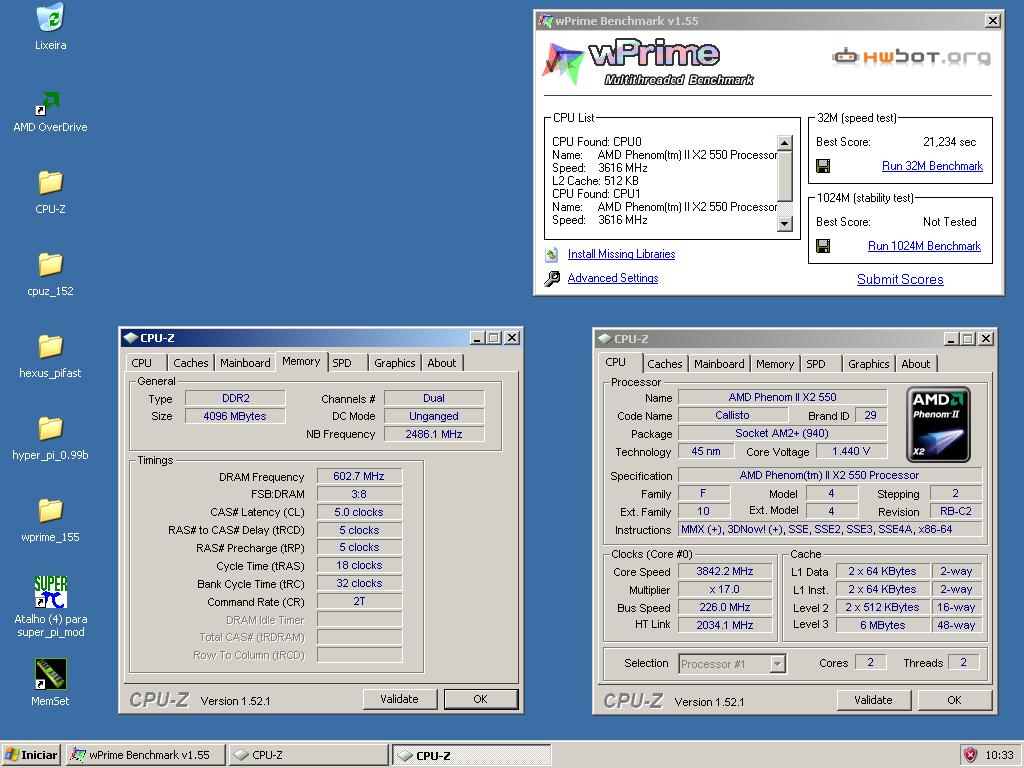
Task: Run the 32M benchmark
Action: (x=932, y=166)
